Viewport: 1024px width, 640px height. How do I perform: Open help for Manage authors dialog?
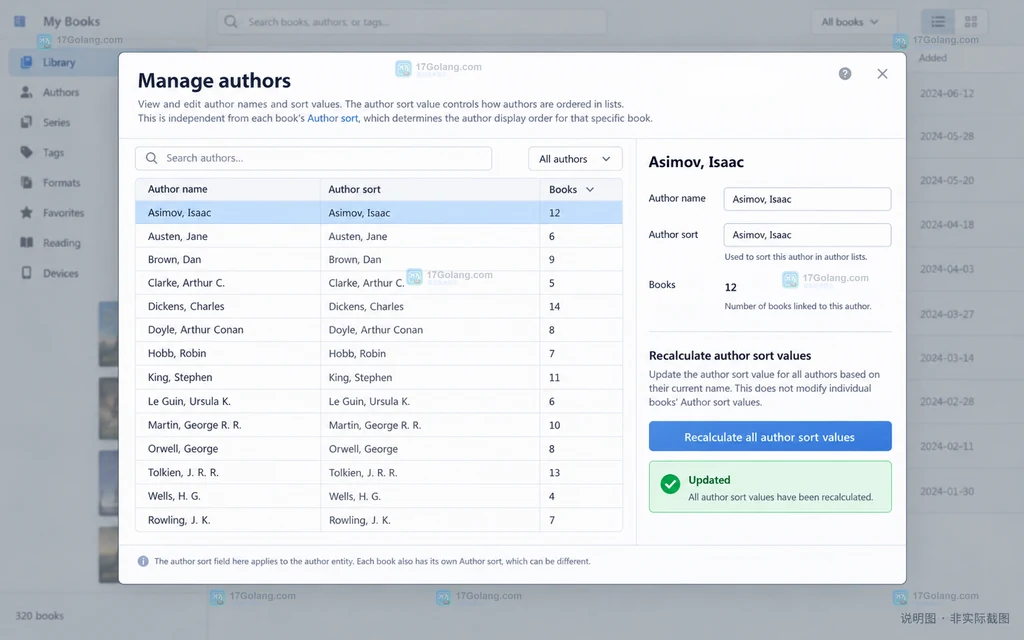tap(844, 74)
